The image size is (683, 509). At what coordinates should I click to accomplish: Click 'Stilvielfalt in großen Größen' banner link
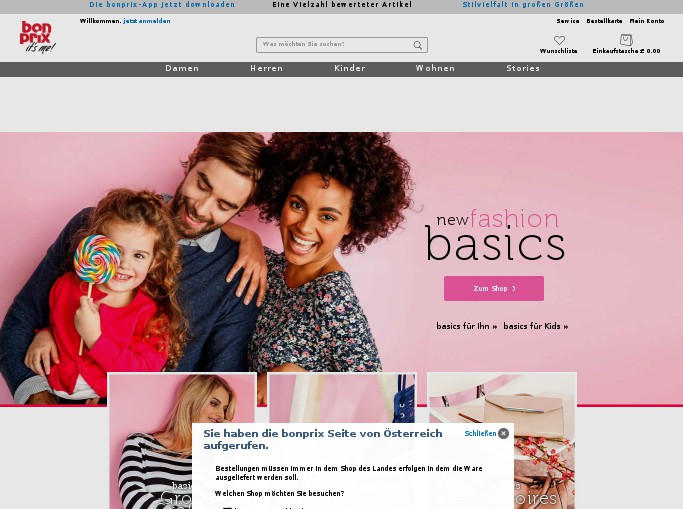click(x=523, y=5)
